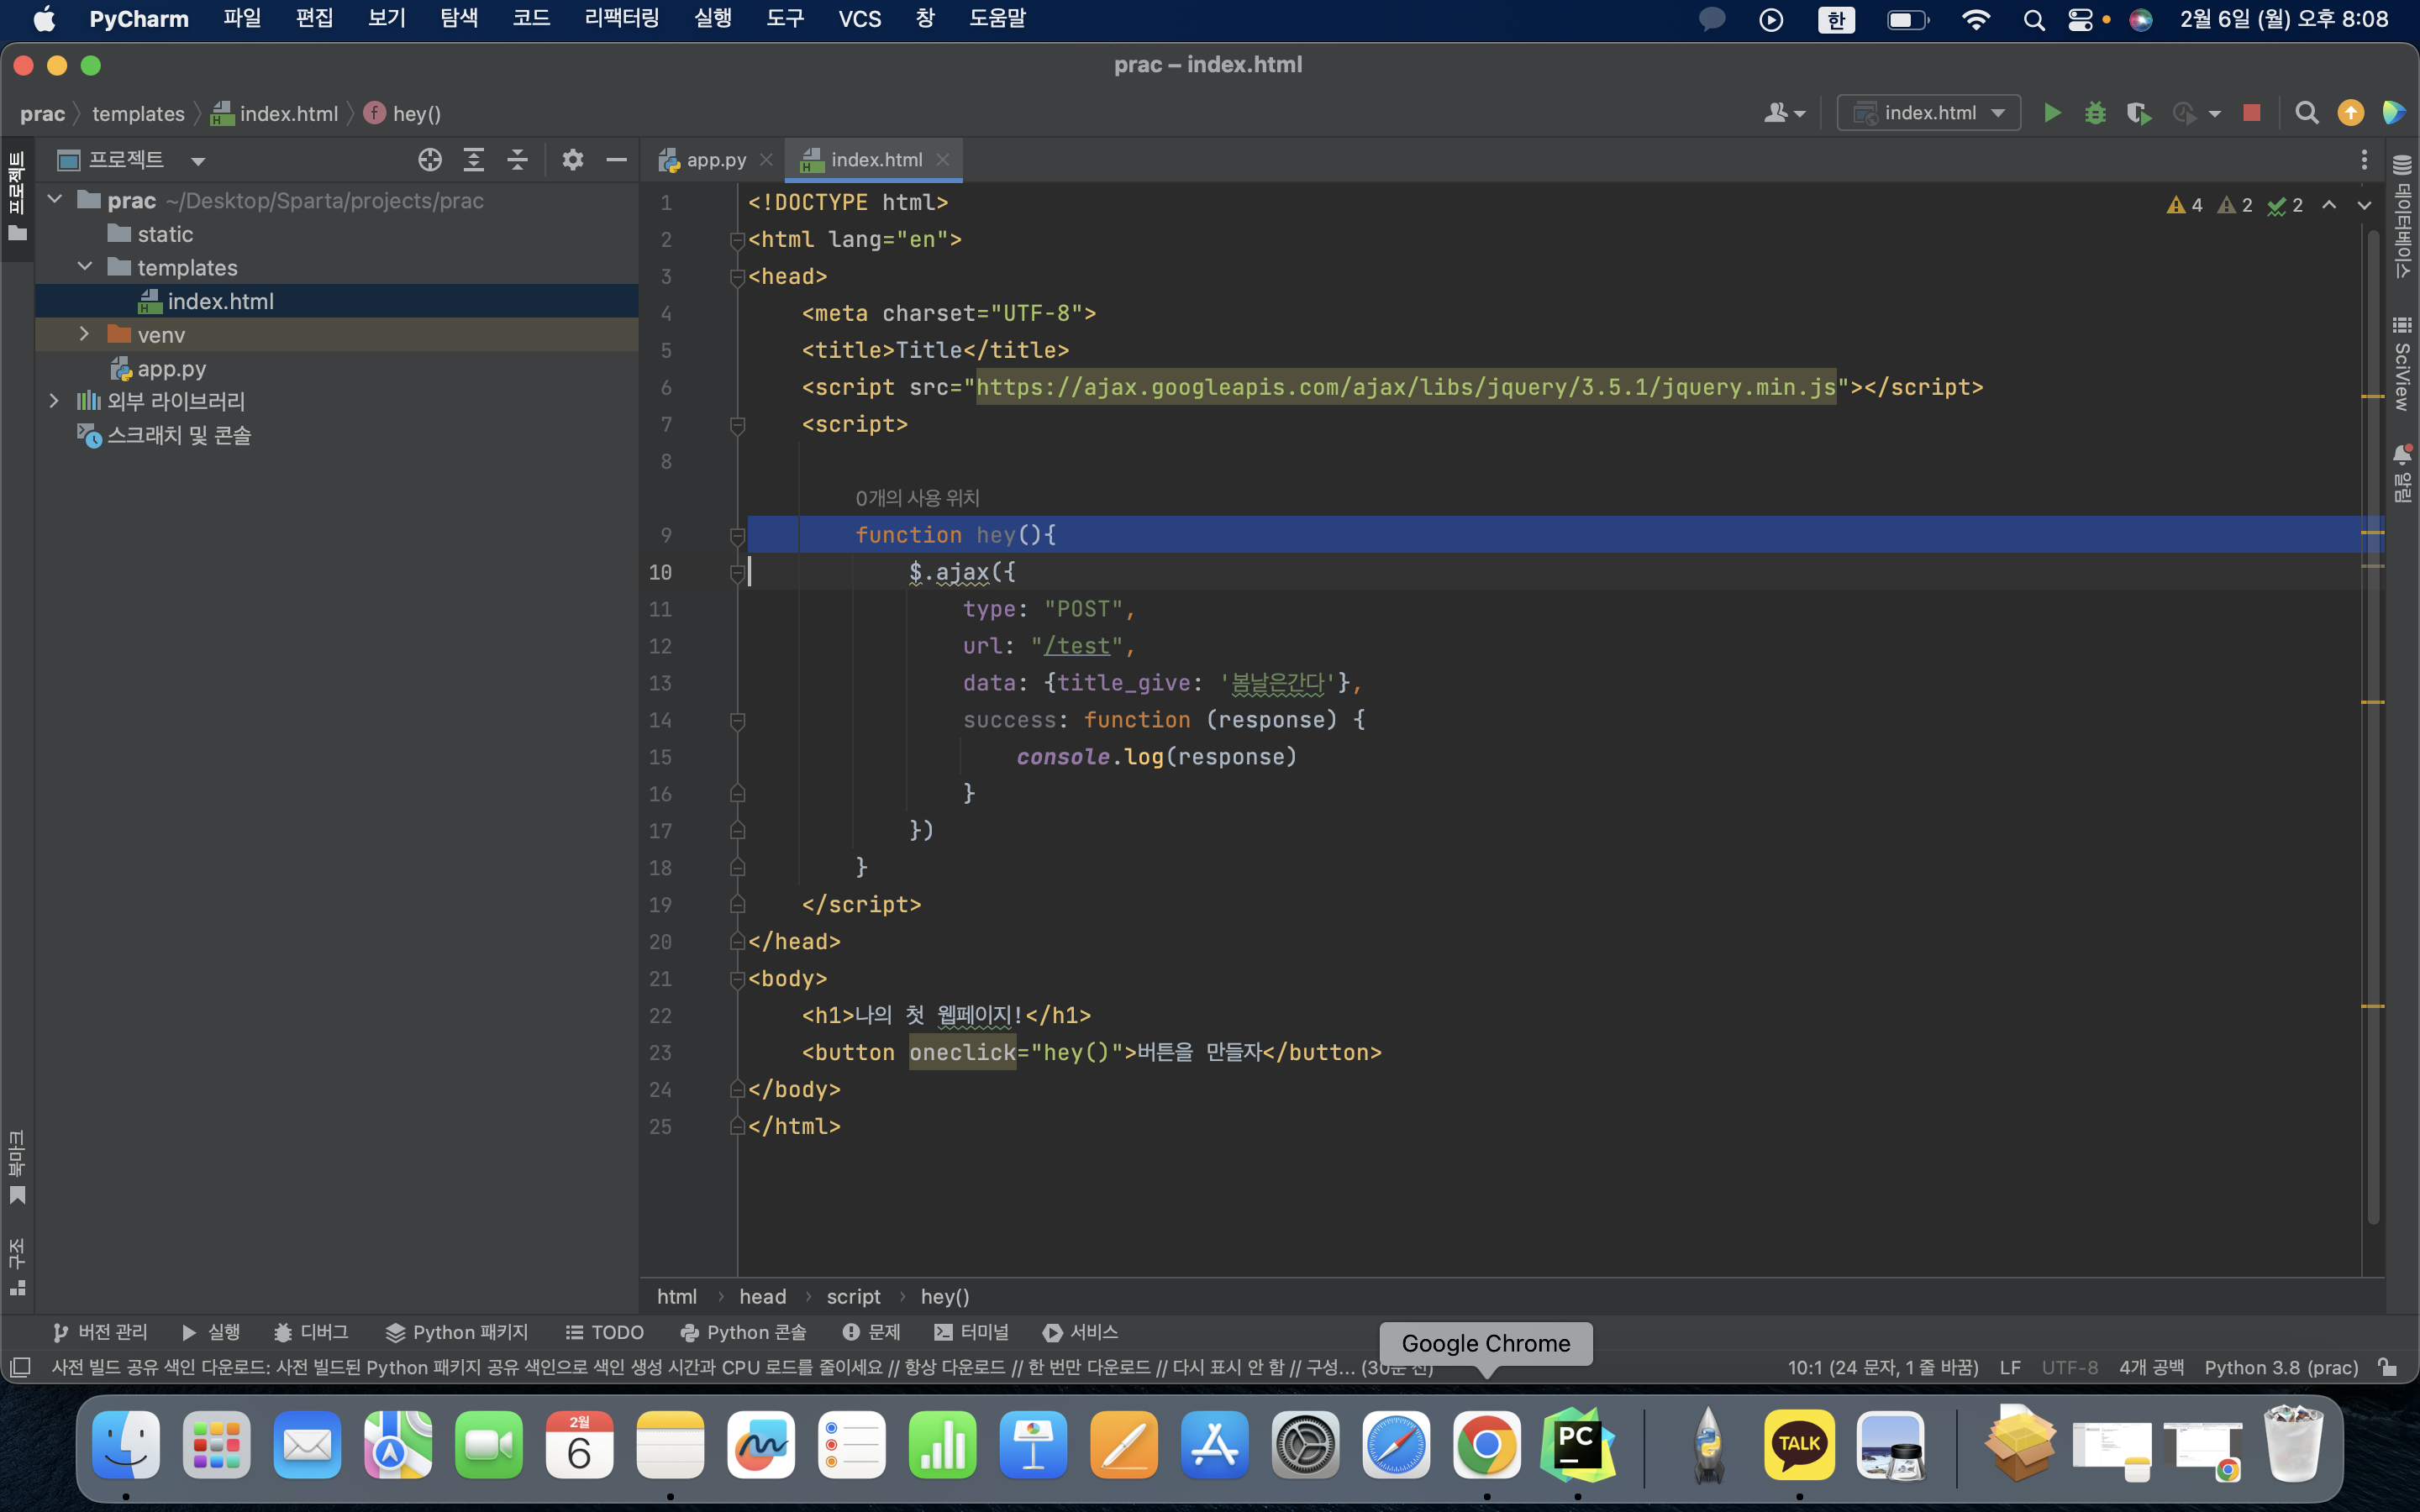This screenshot has height=1512, width=2420.
Task: Open the Python 콘솔 tool window
Action: (x=743, y=1332)
